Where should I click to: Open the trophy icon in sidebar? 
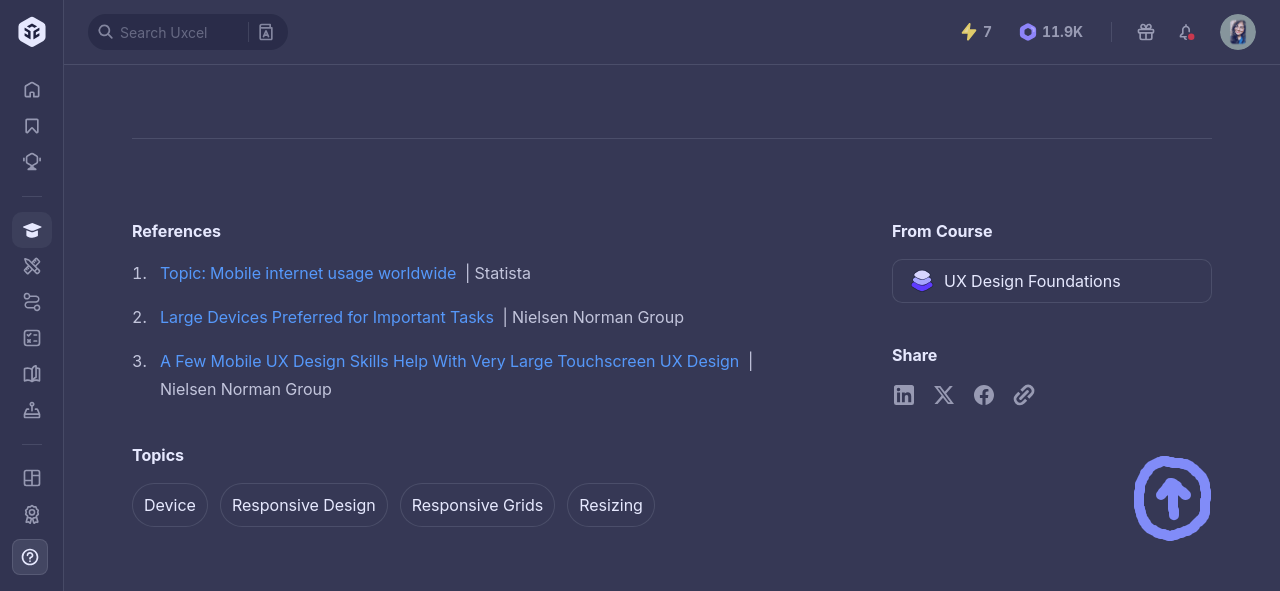tap(32, 161)
